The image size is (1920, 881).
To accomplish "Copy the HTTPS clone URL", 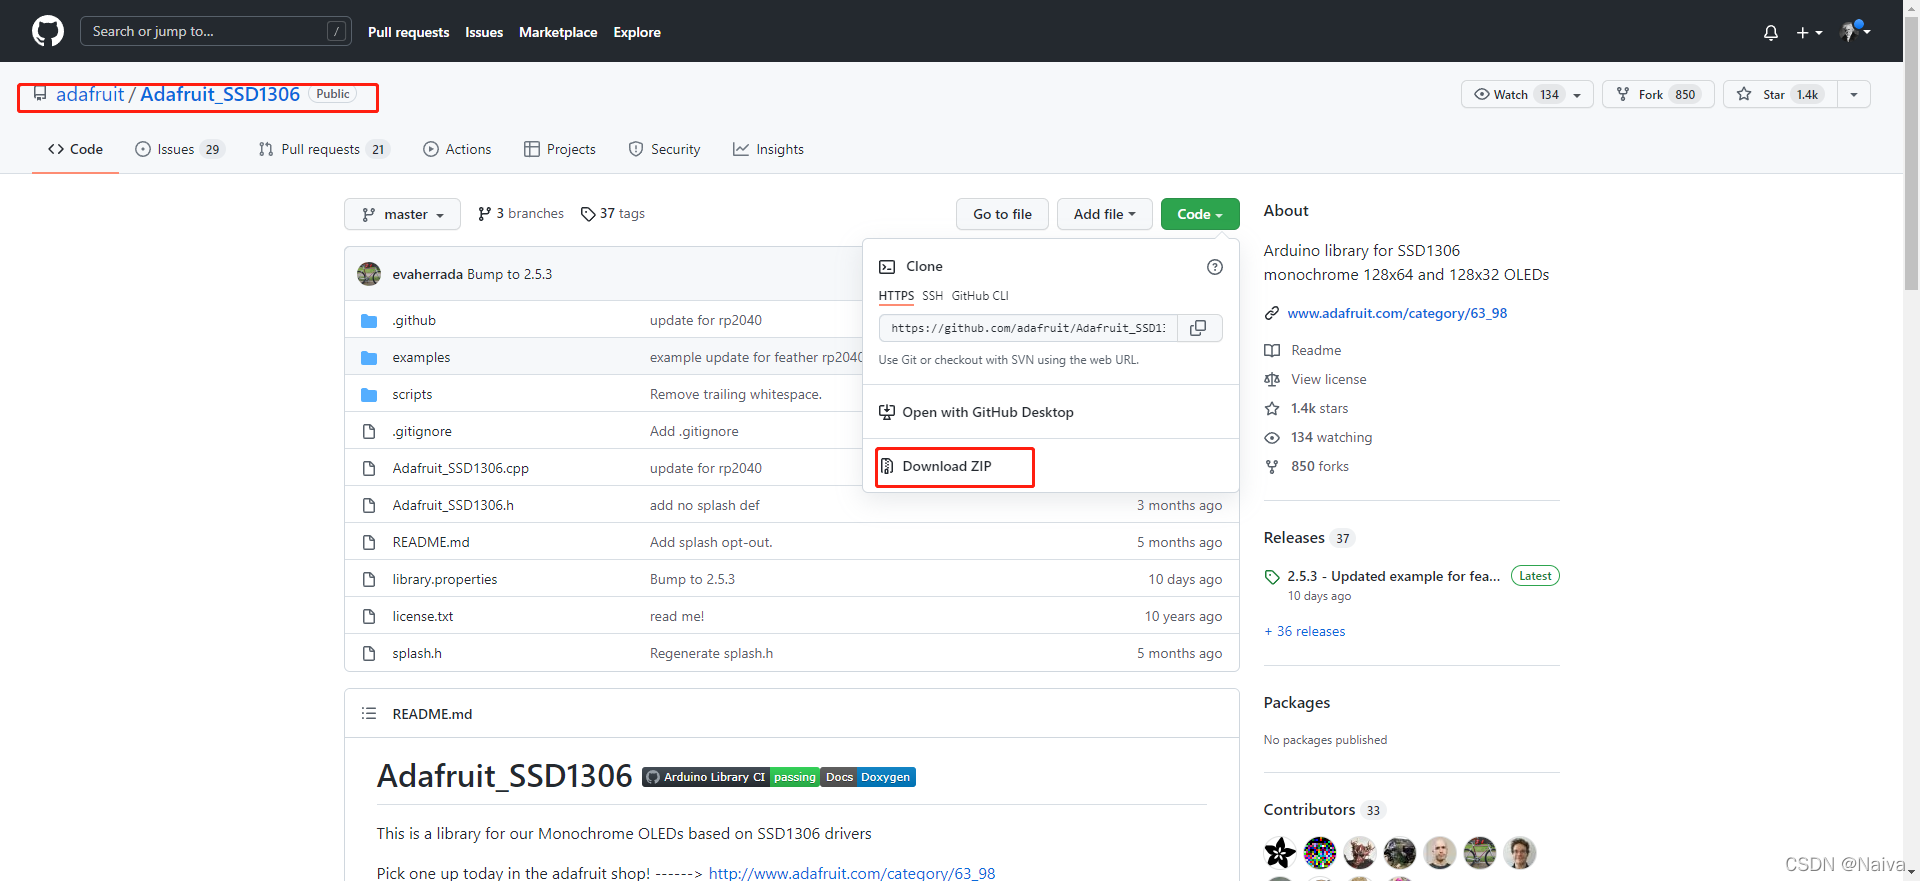I will point(1198,328).
